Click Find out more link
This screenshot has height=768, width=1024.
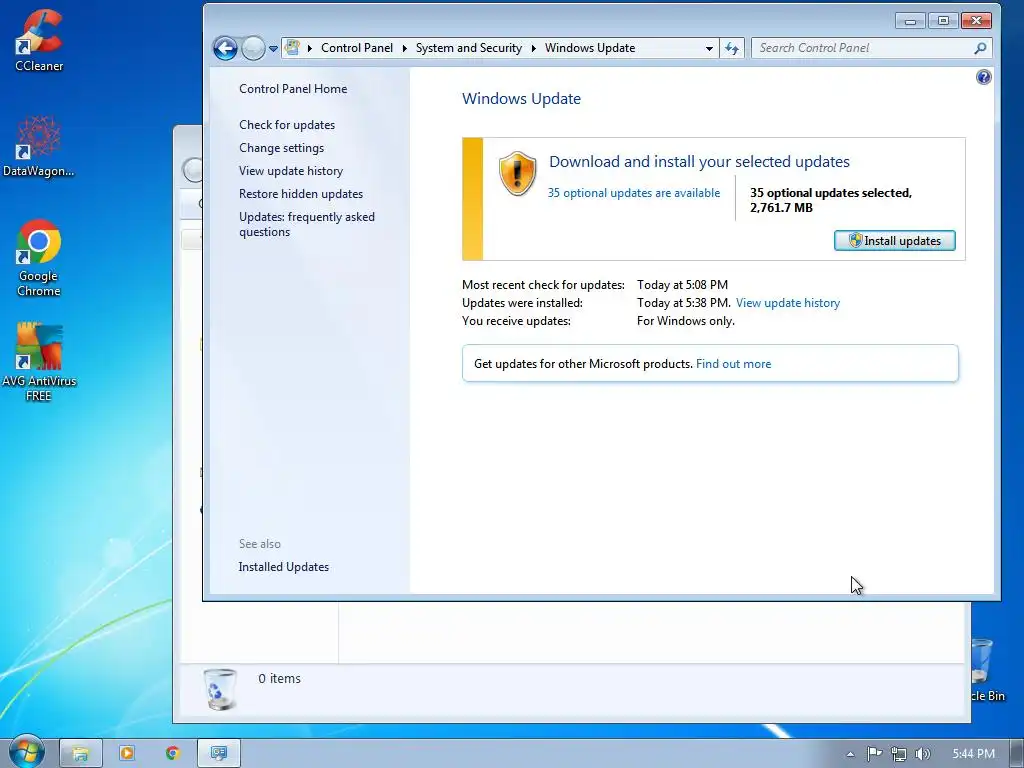(733, 364)
